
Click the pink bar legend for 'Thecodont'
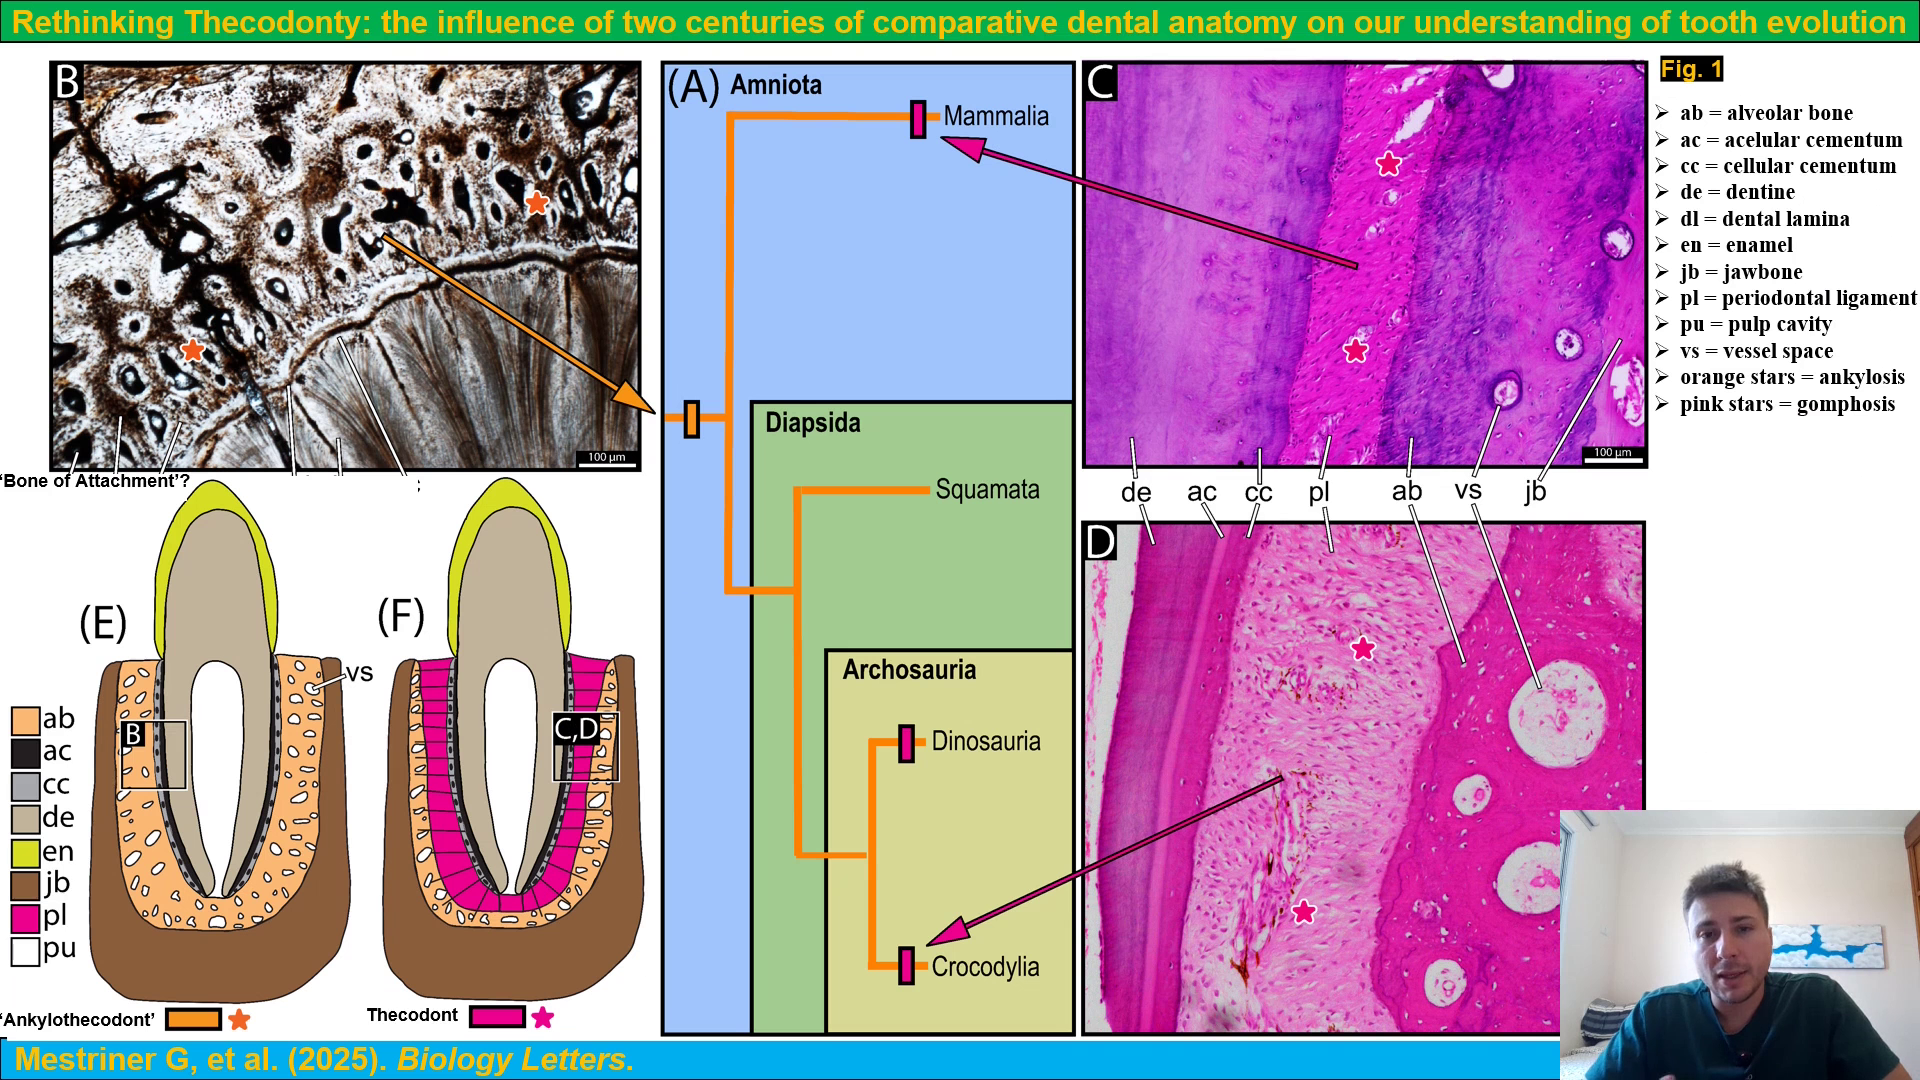(497, 1017)
